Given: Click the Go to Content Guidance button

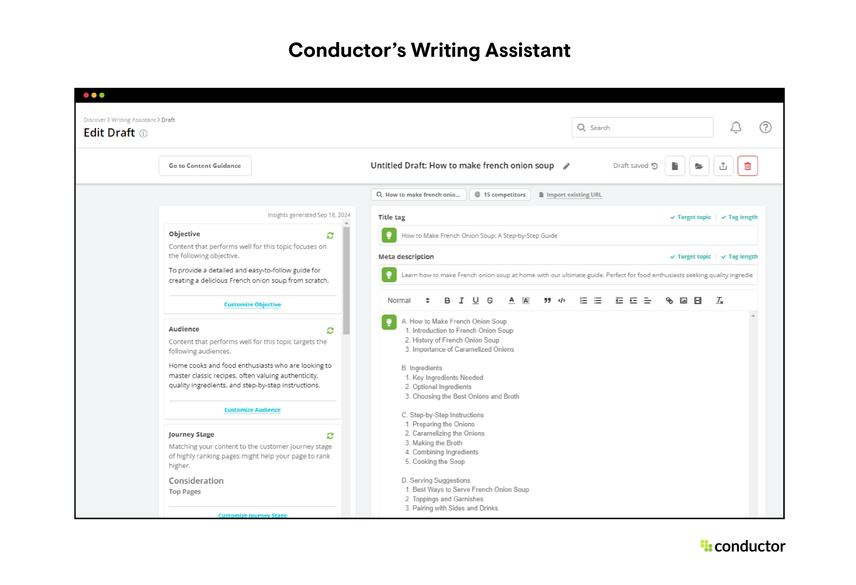Looking at the screenshot, I should pos(205,166).
